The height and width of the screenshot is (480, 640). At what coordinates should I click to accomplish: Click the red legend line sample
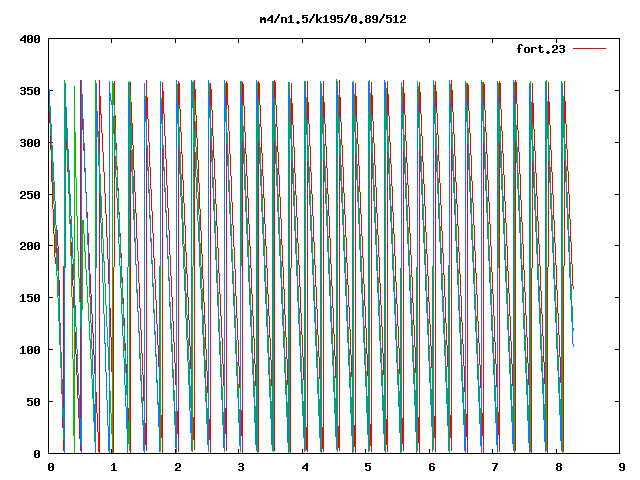point(590,49)
